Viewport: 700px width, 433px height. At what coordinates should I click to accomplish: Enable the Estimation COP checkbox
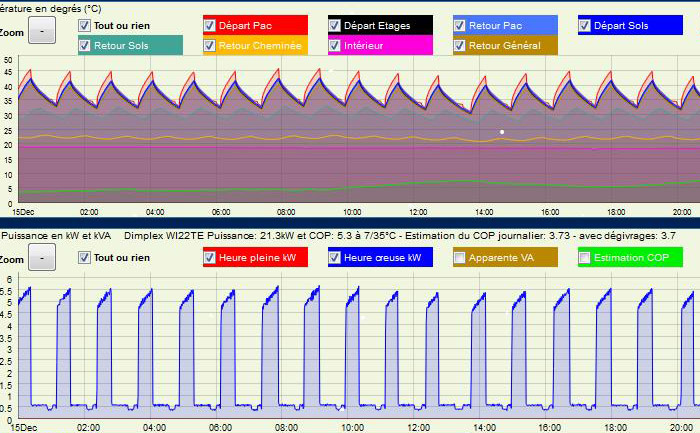point(584,257)
